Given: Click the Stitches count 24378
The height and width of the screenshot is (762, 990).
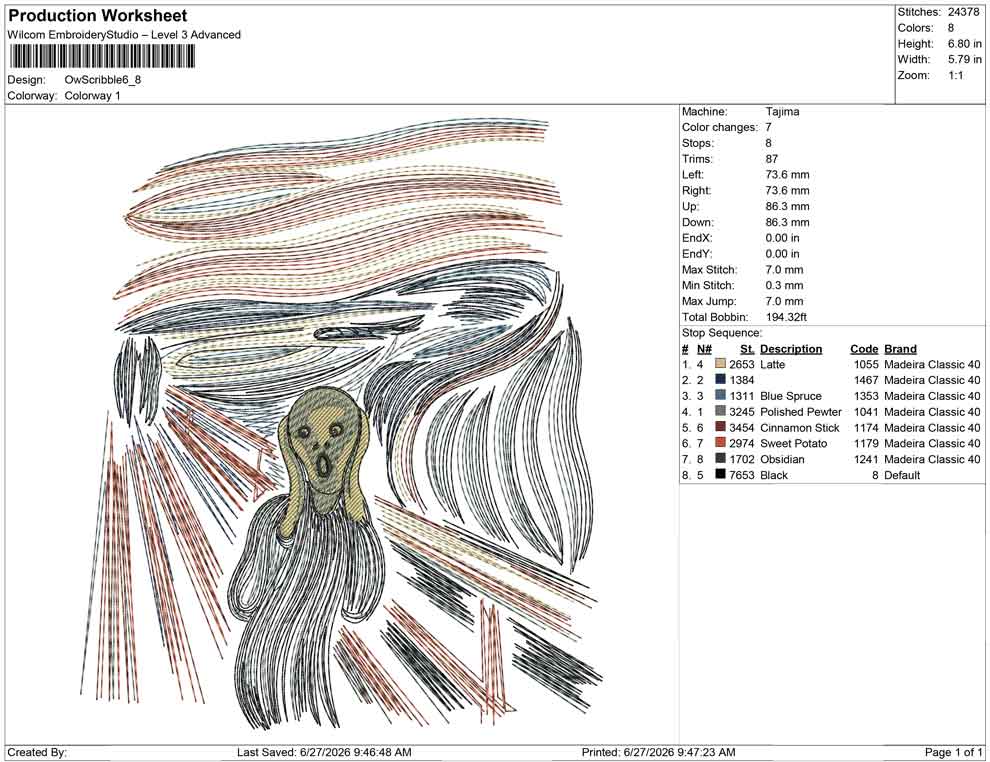Looking at the screenshot, I should tap(964, 12).
